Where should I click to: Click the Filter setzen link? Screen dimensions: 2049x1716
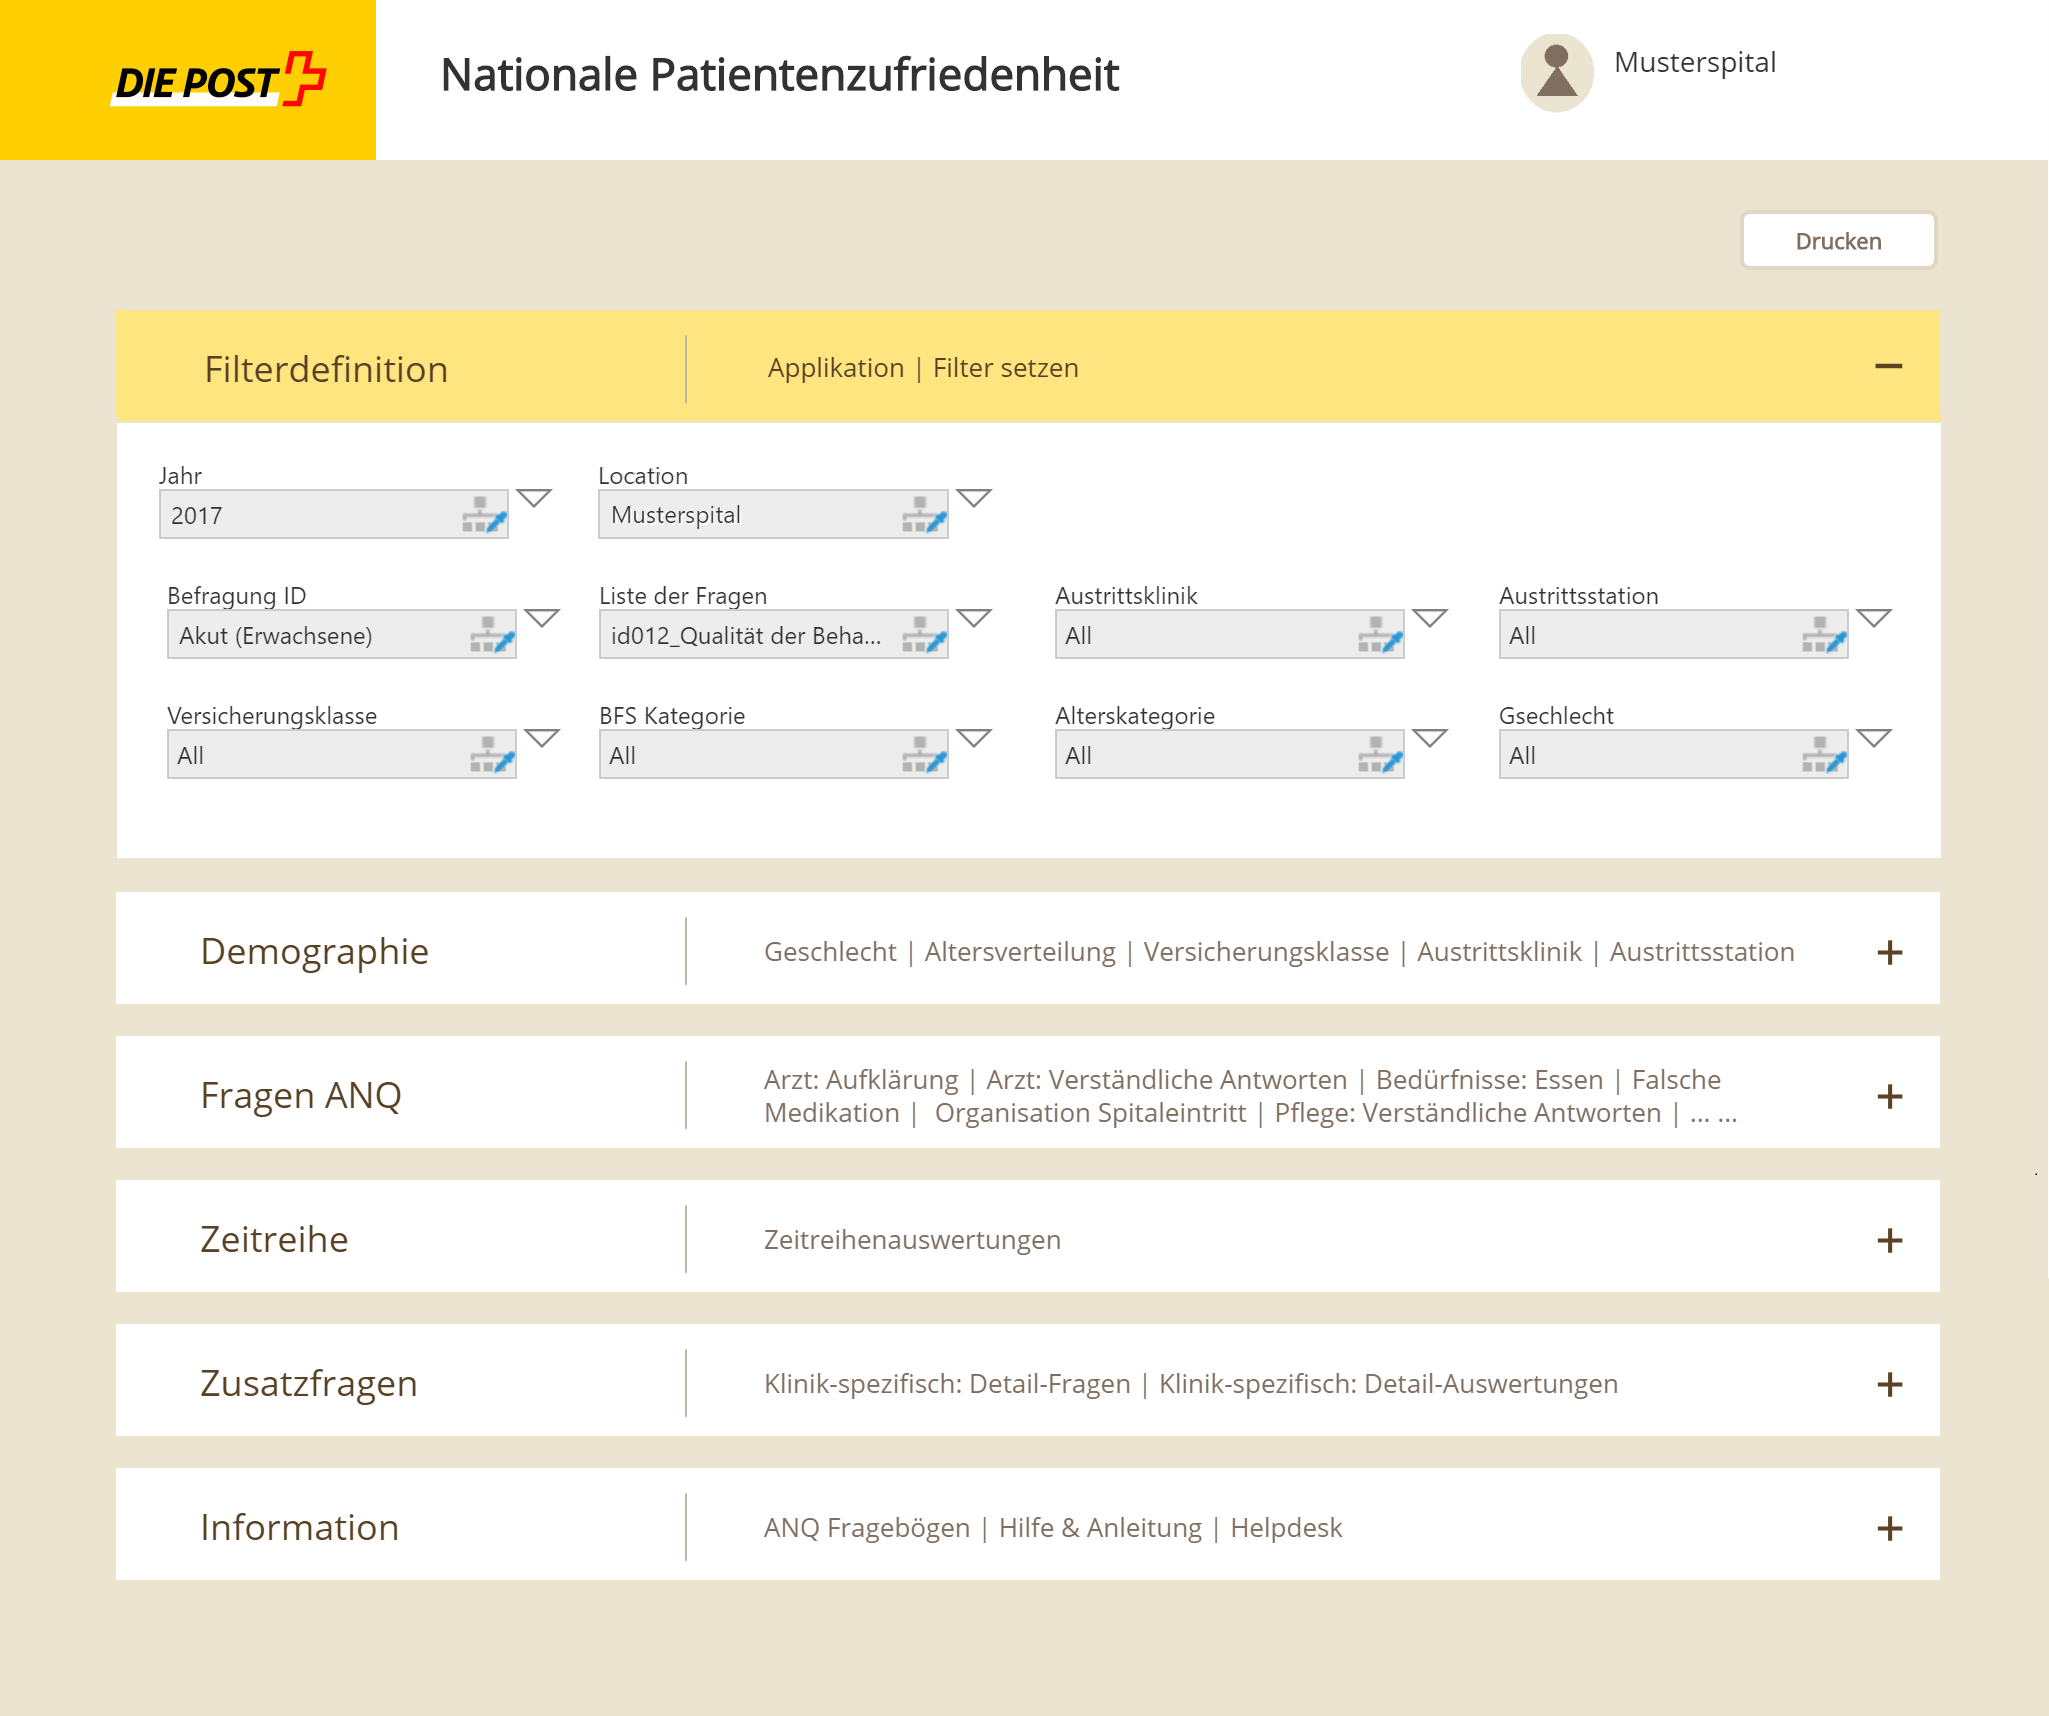[1005, 368]
